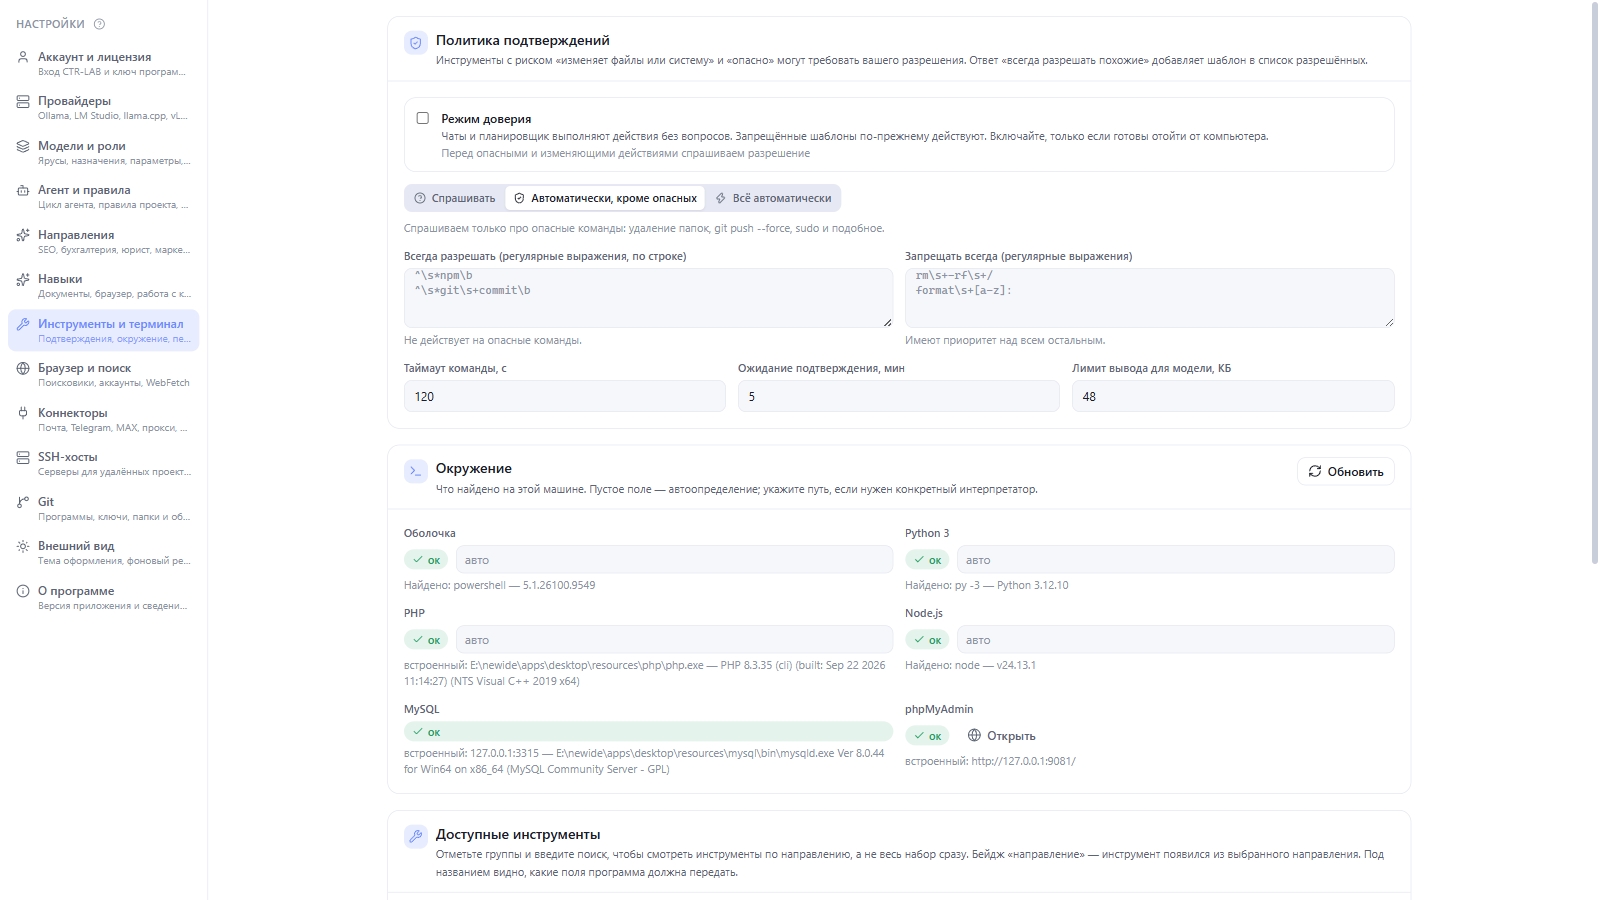Click the О программе info icon

click(x=23, y=591)
